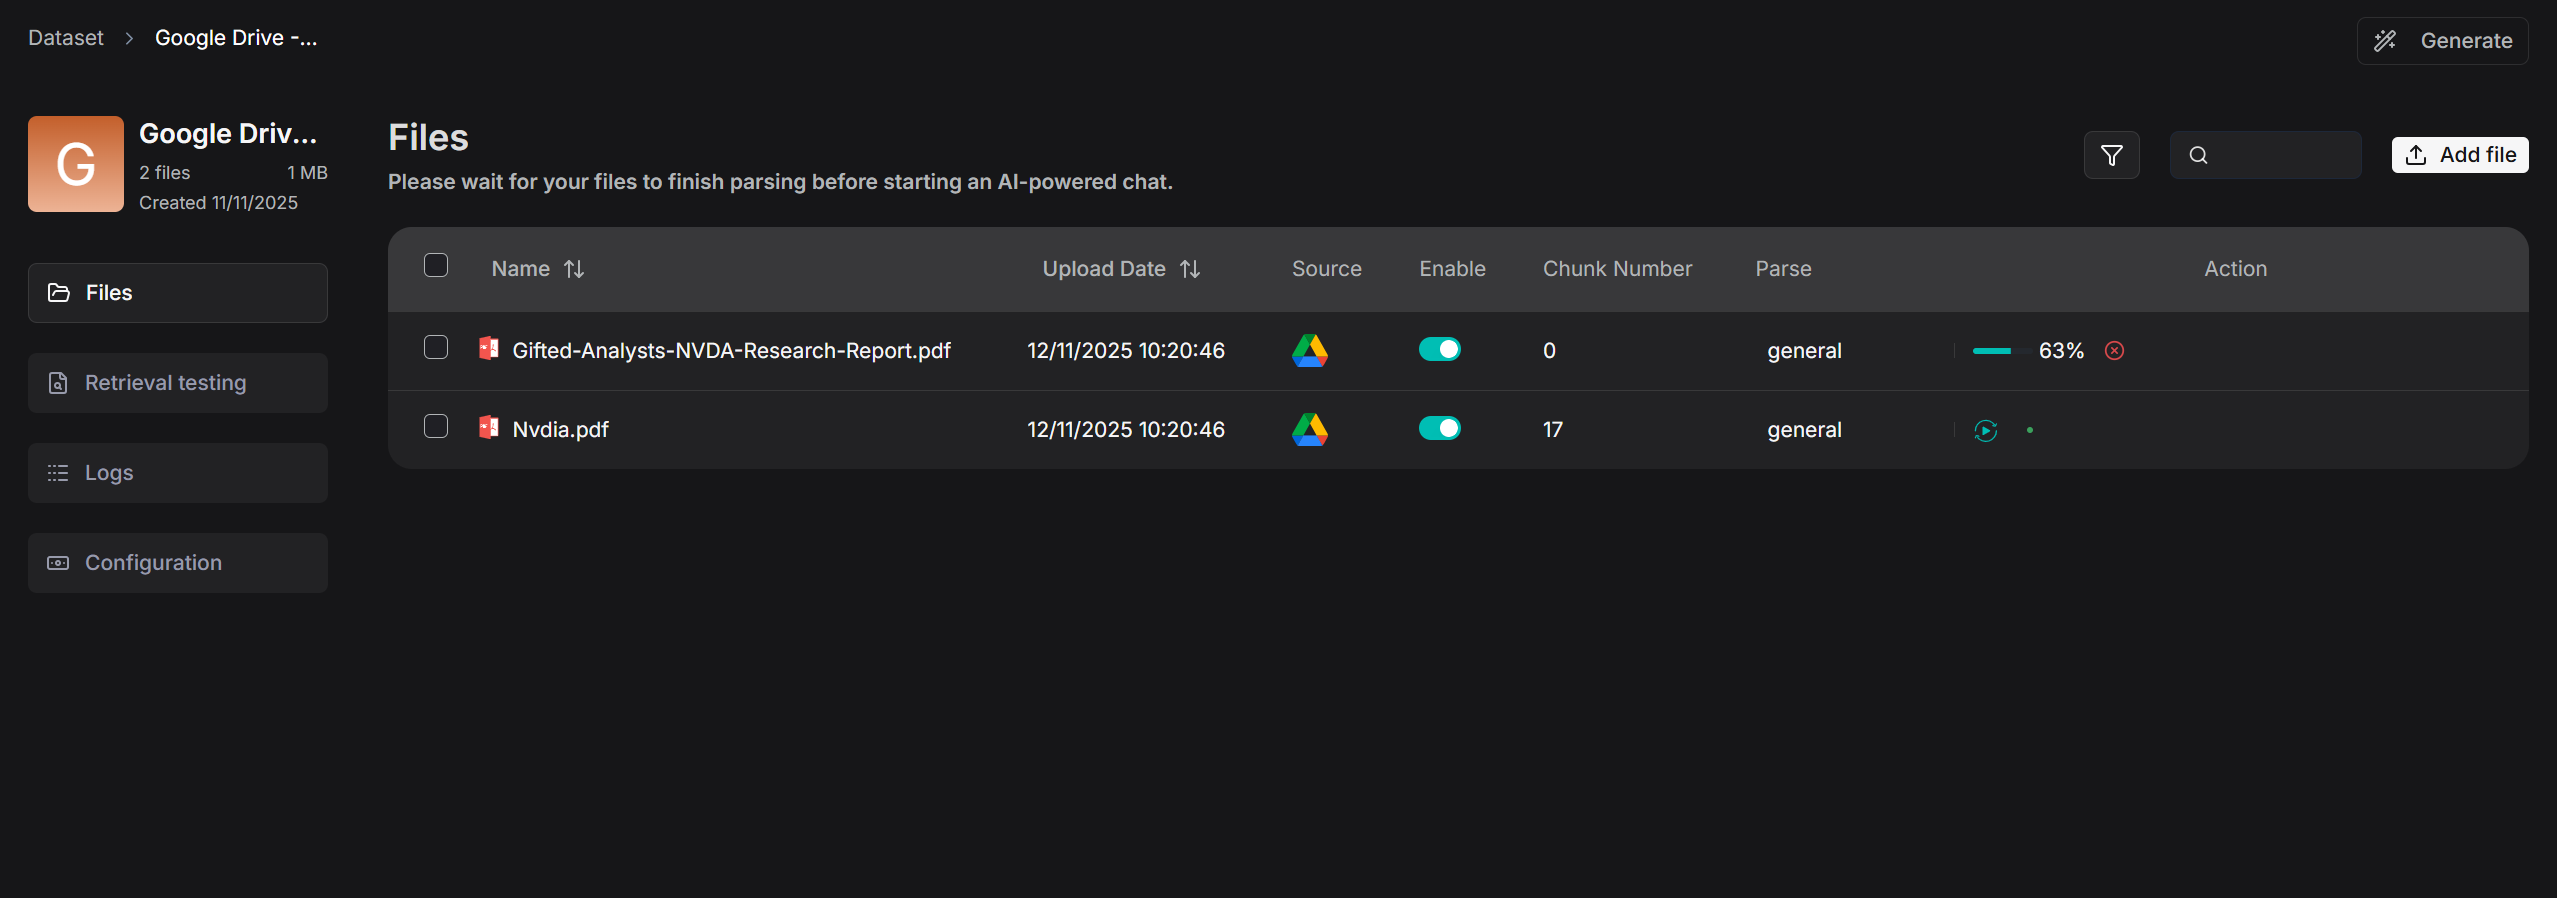Select the checkbox beside Nvidia.pdf
Viewport: 2557px width, 898px height.
tap(436, 427)
